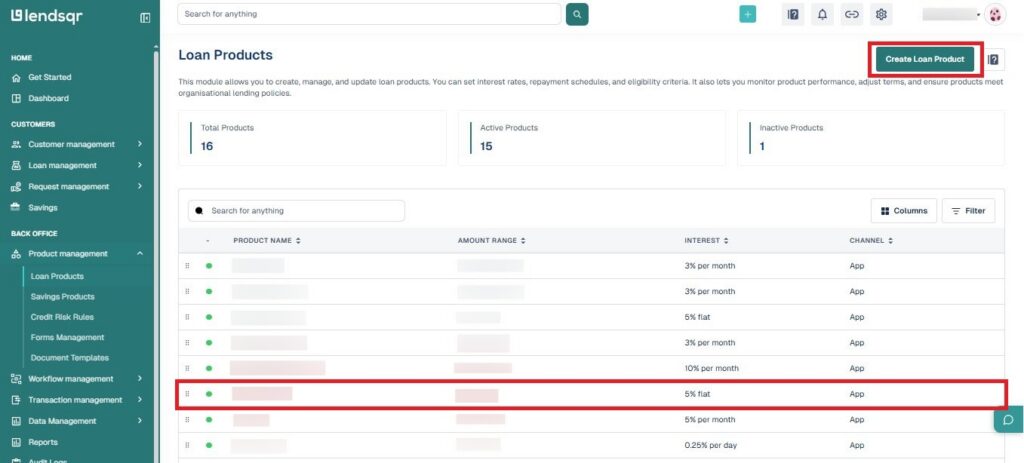The image size is (1024, 463).
Task: Click the Reports icon in sidebar
Action: point(16,442)
